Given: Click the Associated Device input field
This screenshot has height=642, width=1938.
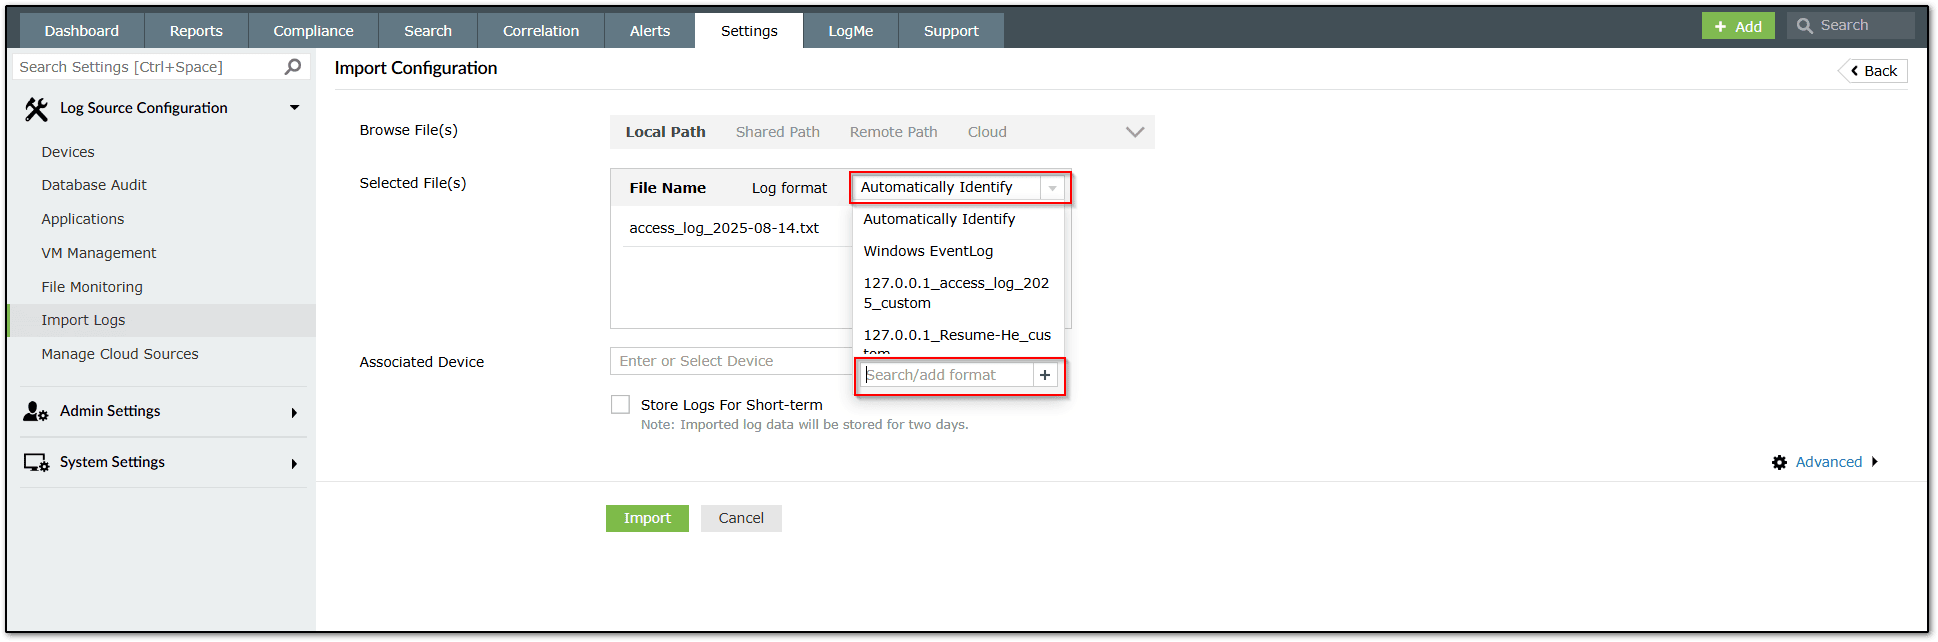Looking at the screenshot, I should point(730,361).
